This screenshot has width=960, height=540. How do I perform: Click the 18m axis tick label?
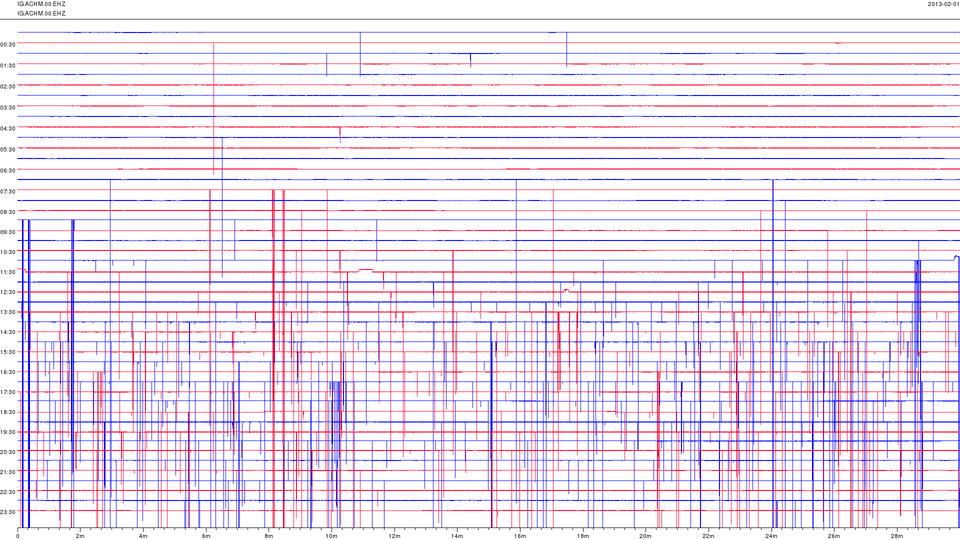tap(582, 536)
